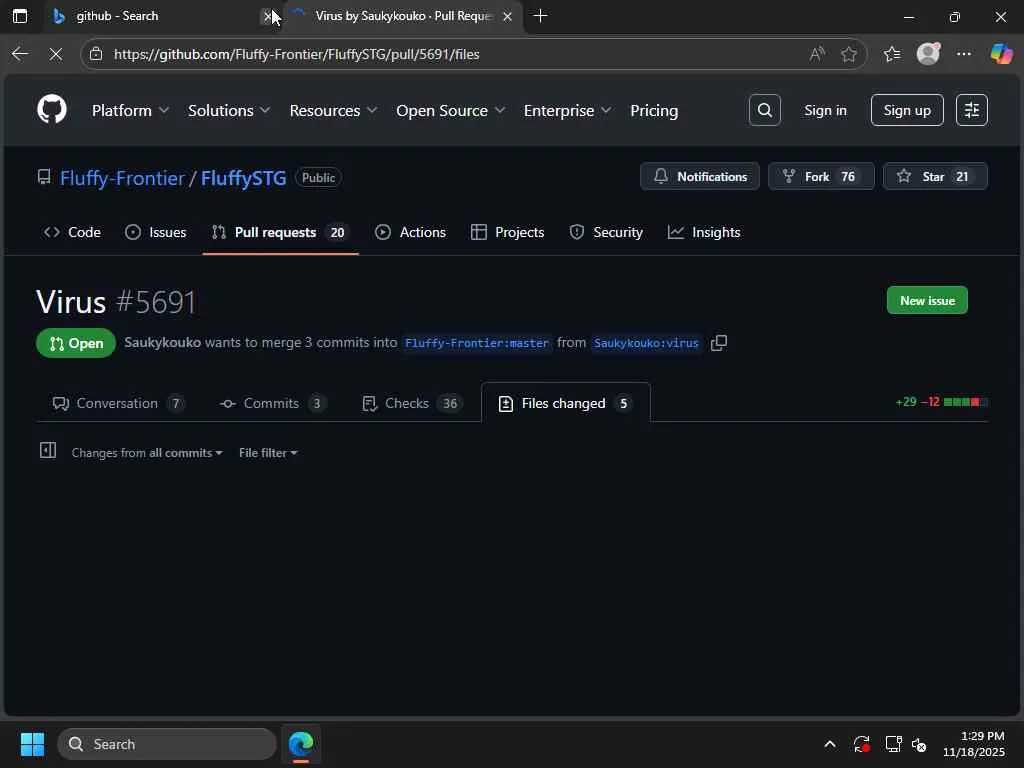Click the Saukykouko:virus branch label
Image resolution: width=1024 pixels, height=768 pixels.
click(x=647, y=343)
